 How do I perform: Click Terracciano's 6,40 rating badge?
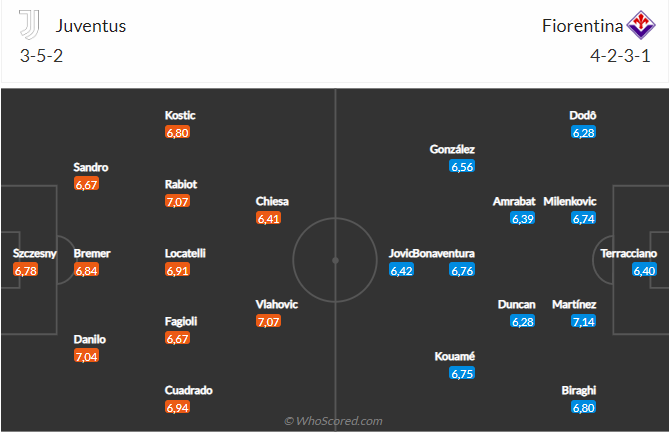pos(643,271)
